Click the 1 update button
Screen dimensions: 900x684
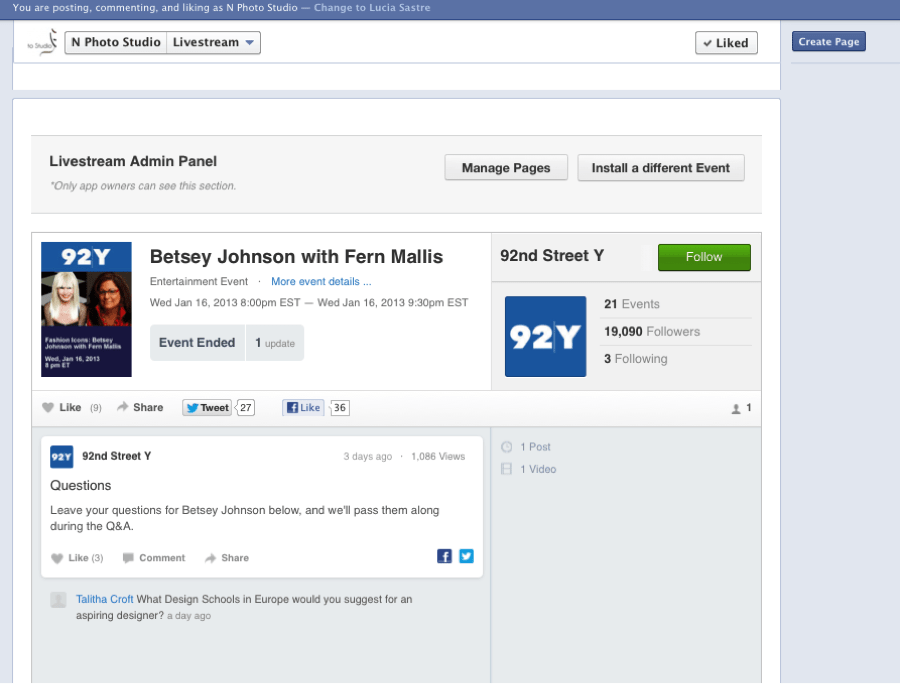tap(275, 343)
